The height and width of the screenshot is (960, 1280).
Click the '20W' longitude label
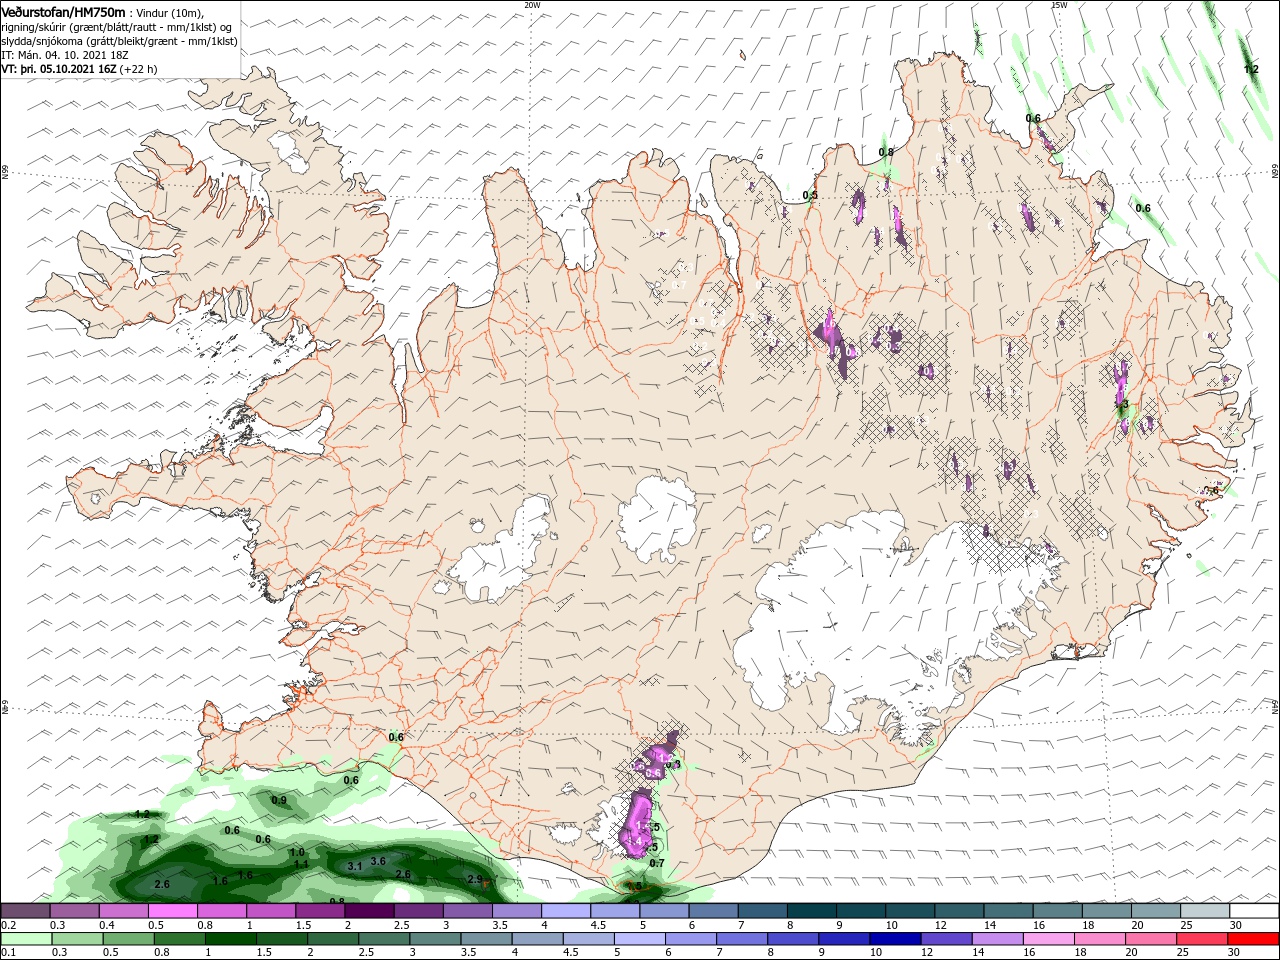[x=532, y=5]
